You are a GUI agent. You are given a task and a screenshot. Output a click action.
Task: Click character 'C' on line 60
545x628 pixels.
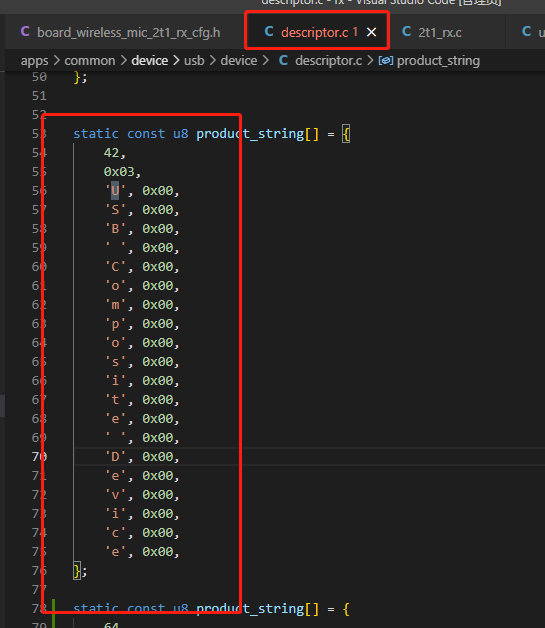(115, 267)
